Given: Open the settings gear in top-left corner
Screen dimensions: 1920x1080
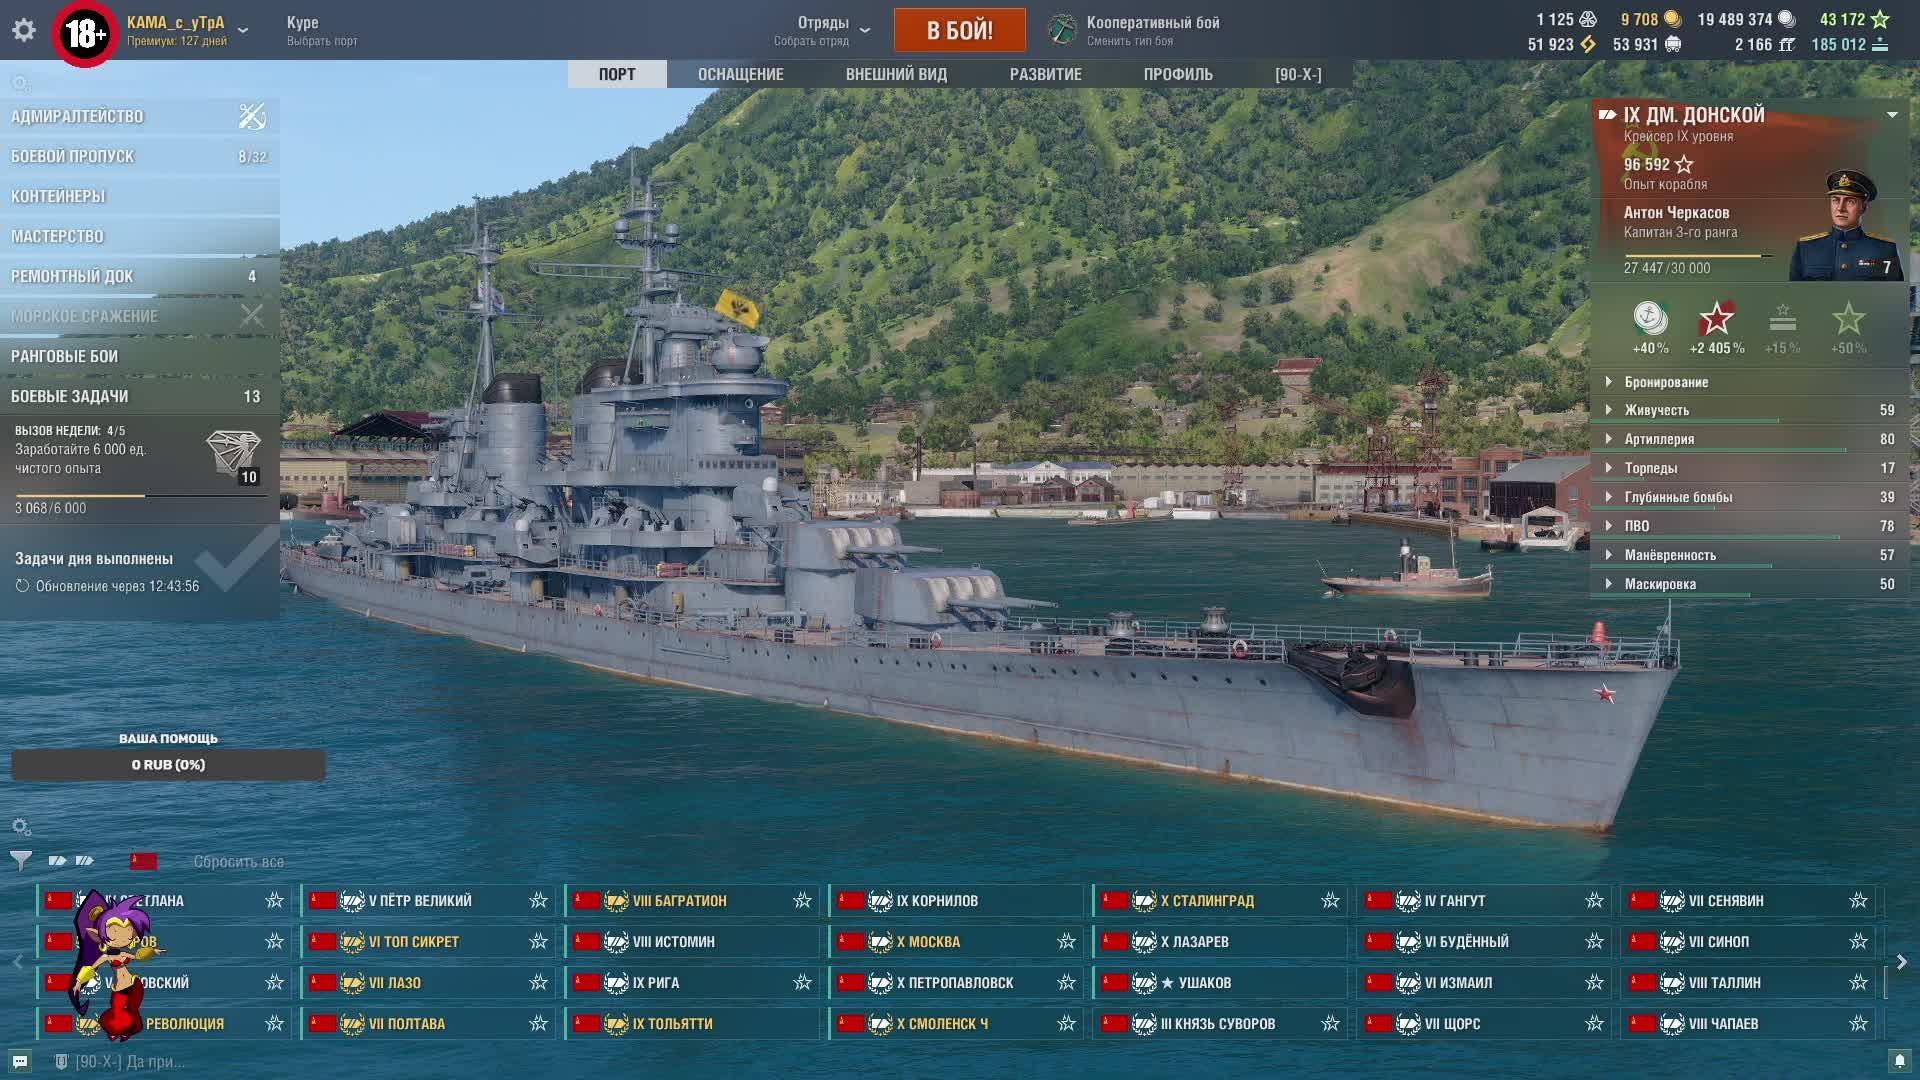Looking at the screenshot, I should (x=24, y=30).
